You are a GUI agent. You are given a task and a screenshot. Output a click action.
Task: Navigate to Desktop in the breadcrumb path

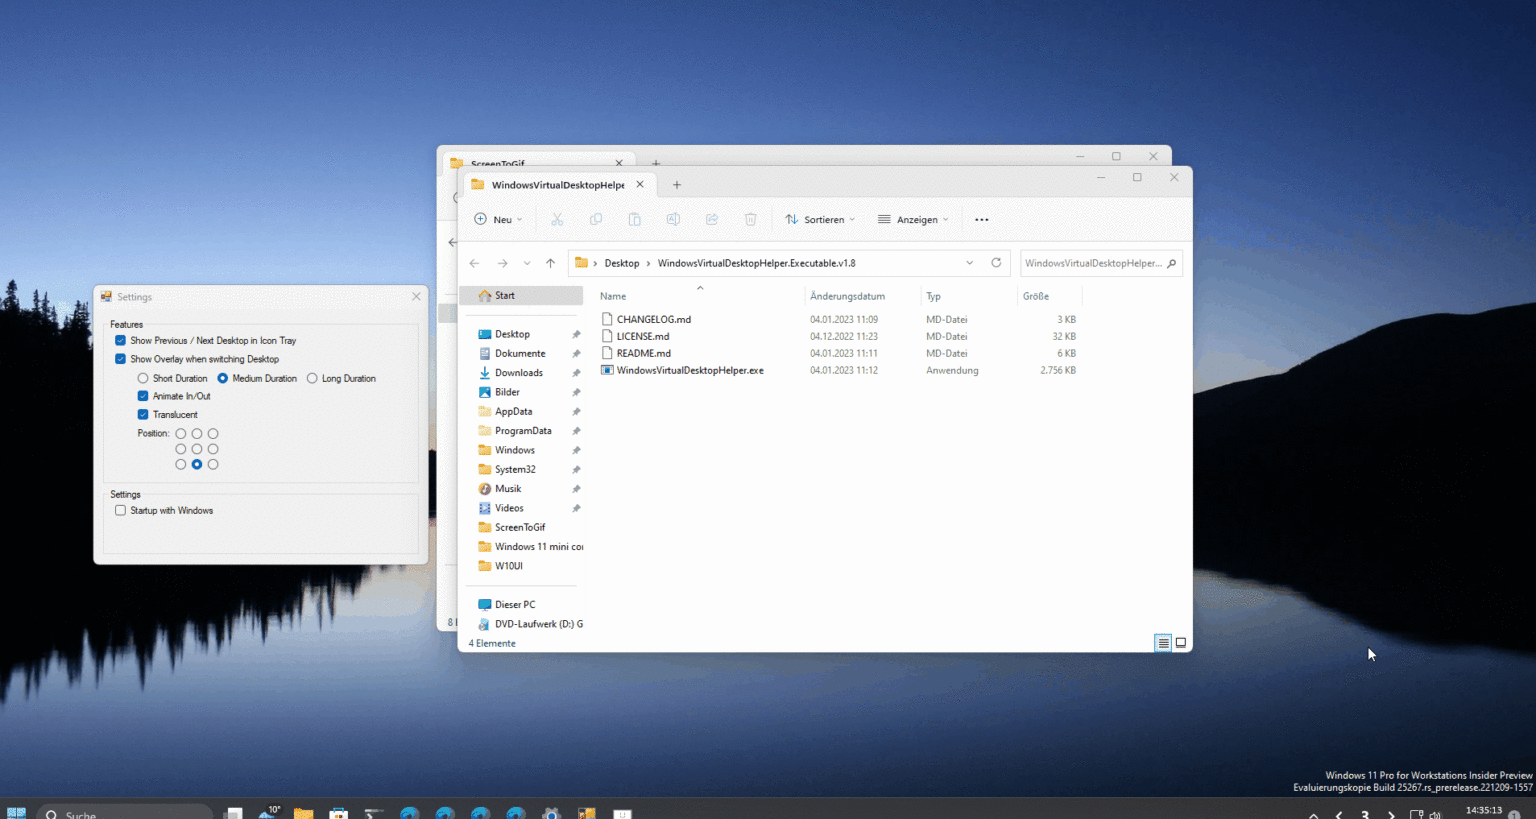point(621,263)
